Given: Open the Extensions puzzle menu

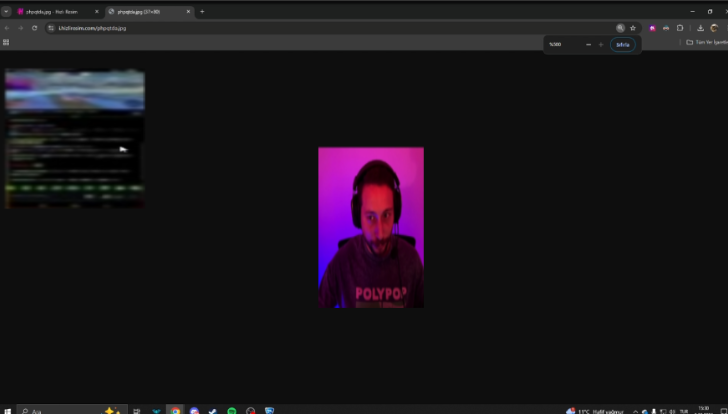Looking at the screenshot, I should 680,28.
